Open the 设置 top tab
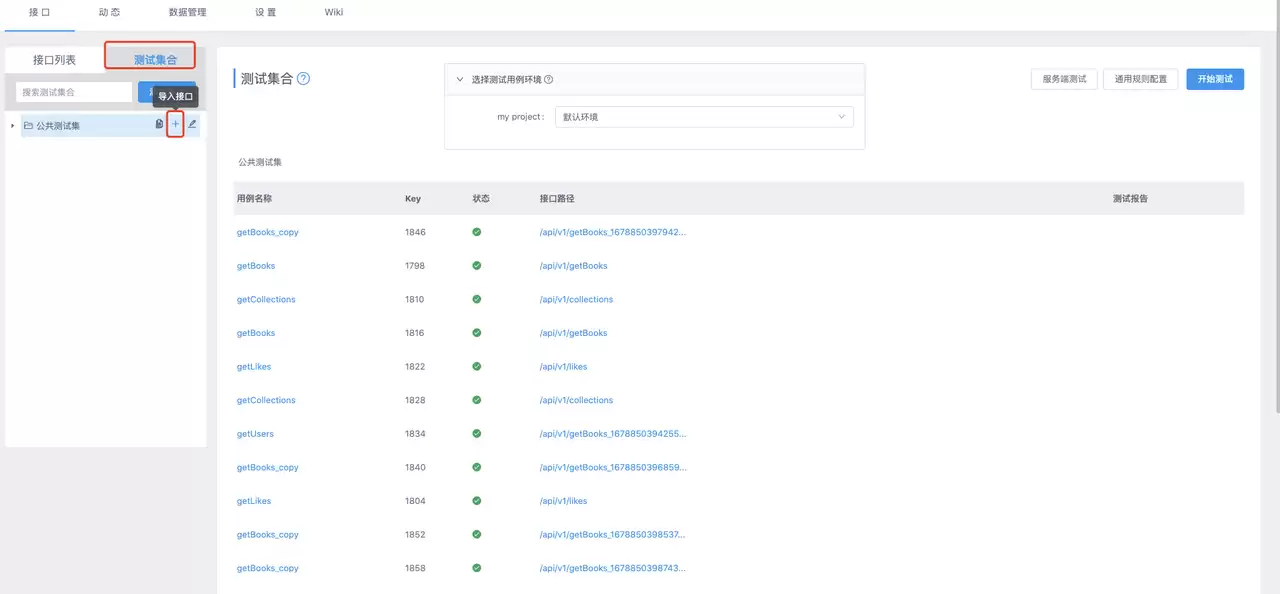 click(x=265, y=12)
